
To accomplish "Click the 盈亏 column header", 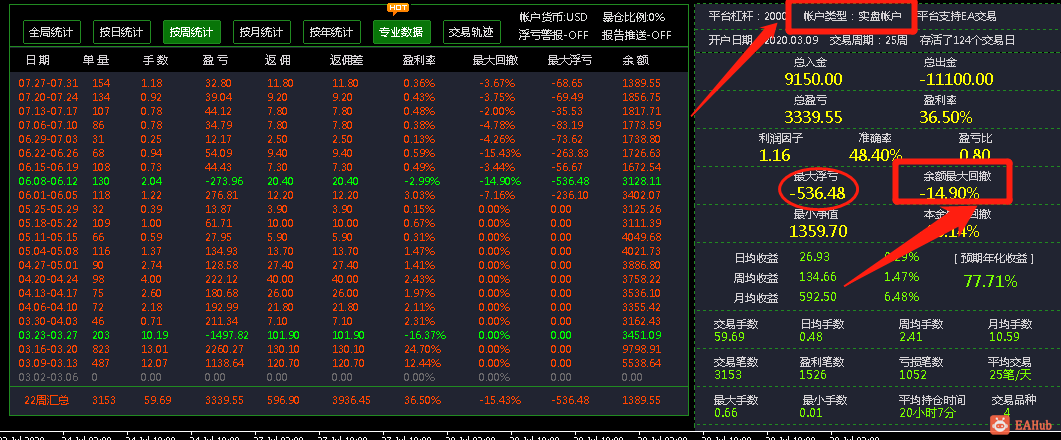I will [x=215, y=60].
